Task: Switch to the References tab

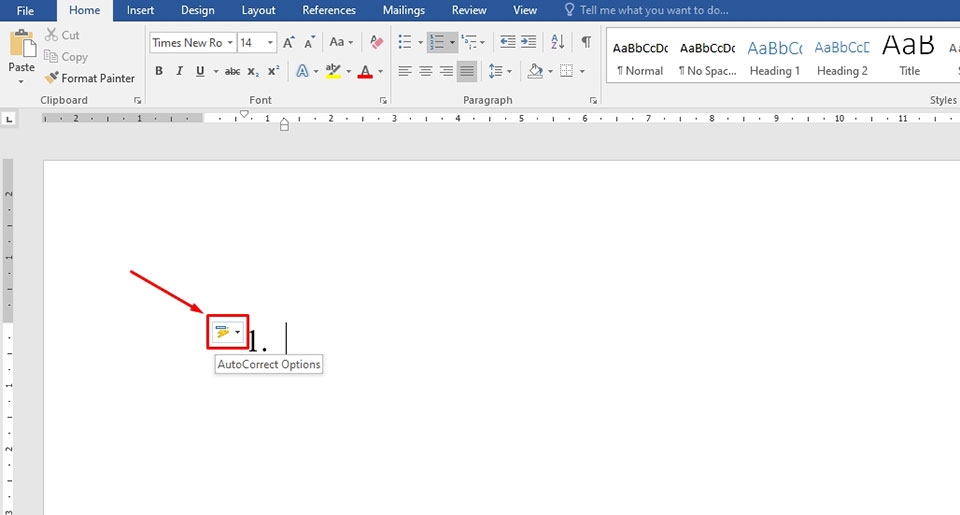Action: [x=329, y=10]
